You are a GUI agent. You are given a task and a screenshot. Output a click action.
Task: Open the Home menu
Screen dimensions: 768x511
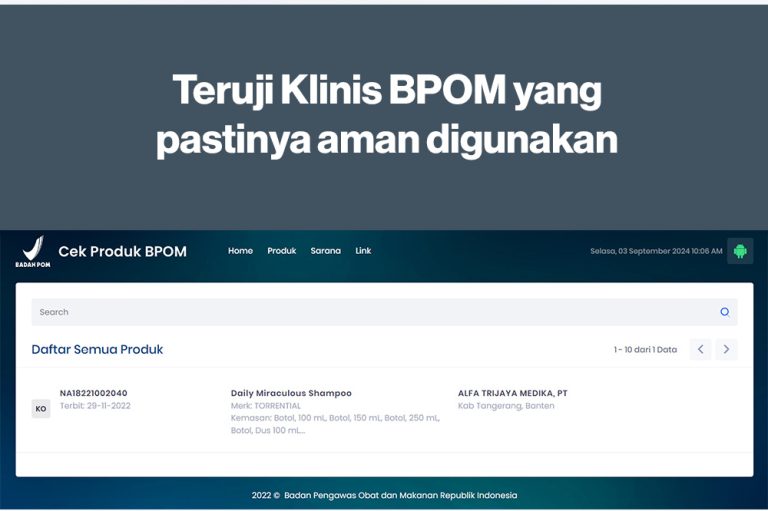(x=240, y=251)
